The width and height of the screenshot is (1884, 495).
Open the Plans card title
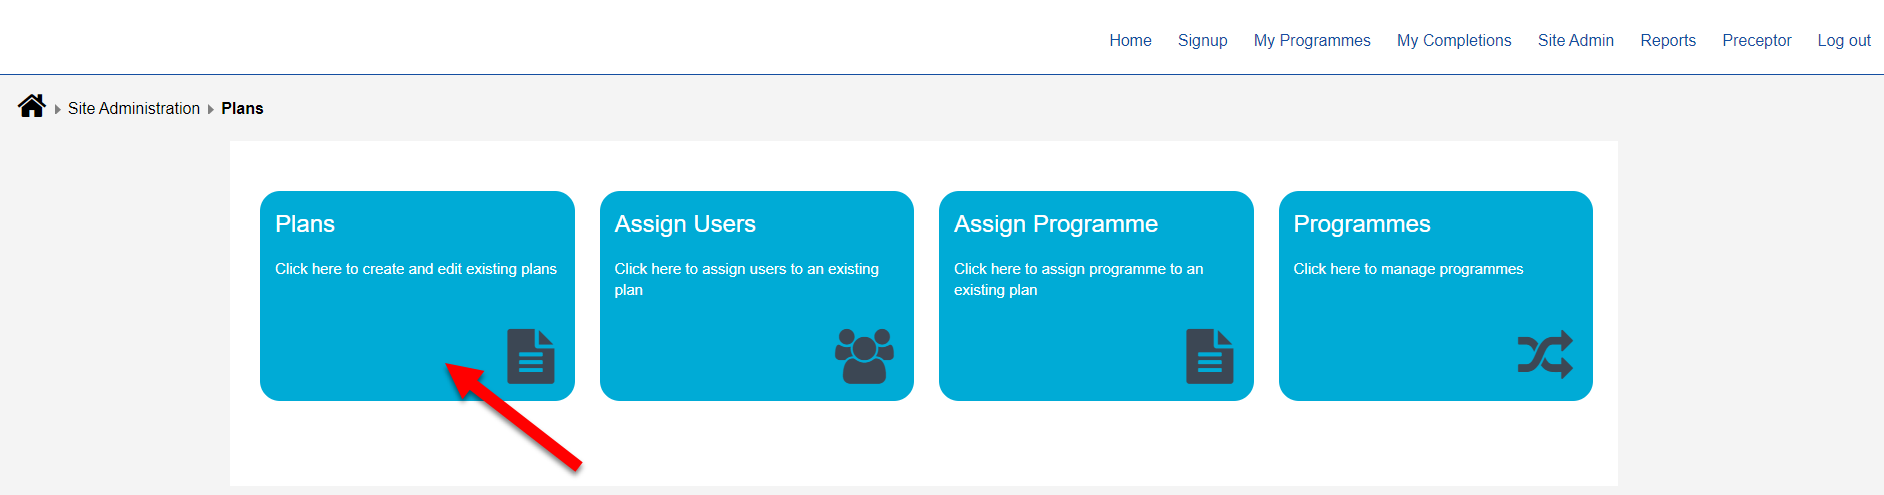(x=305, y=224)
